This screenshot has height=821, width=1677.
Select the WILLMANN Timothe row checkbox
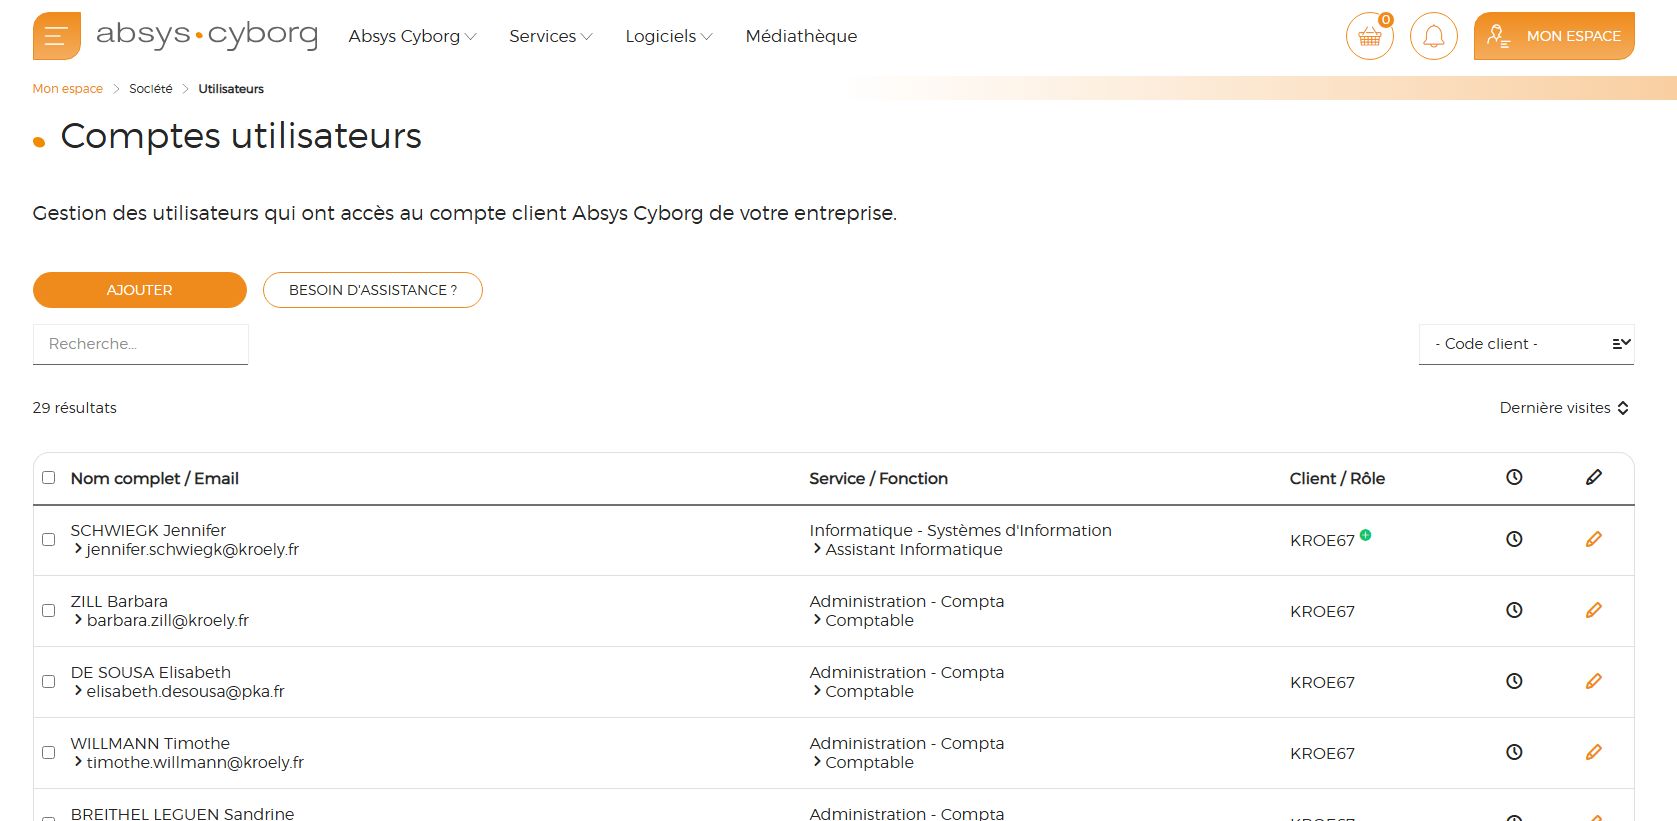[x=48, y=752]
